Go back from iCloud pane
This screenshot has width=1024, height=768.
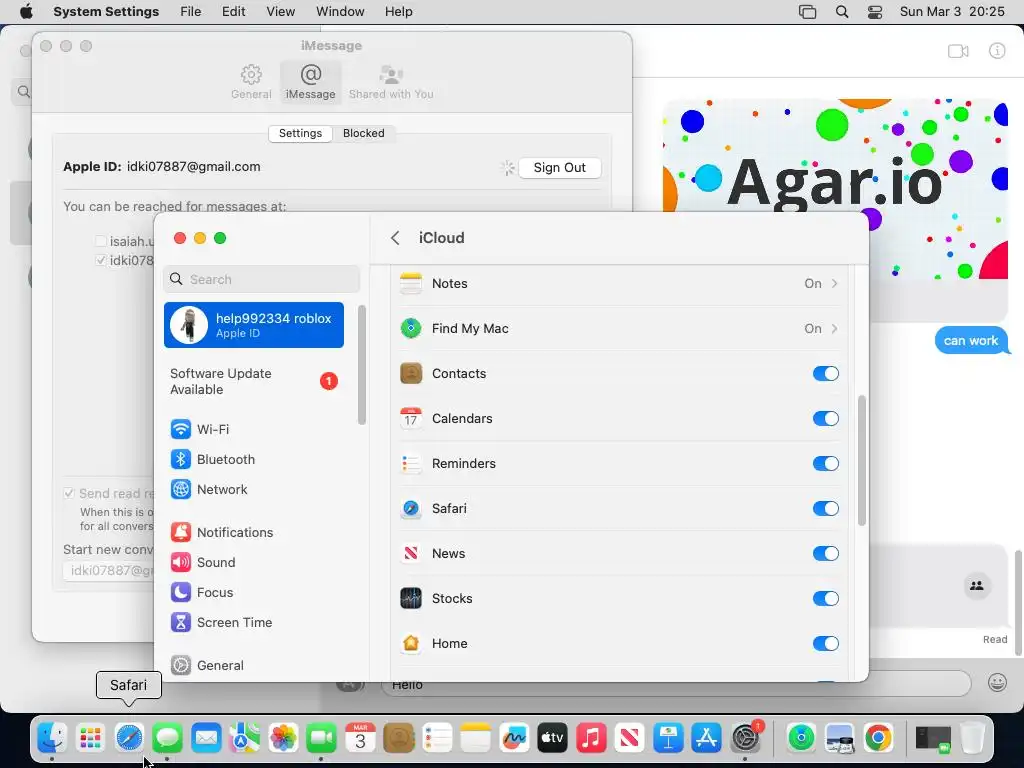click(x=395, y=238)
